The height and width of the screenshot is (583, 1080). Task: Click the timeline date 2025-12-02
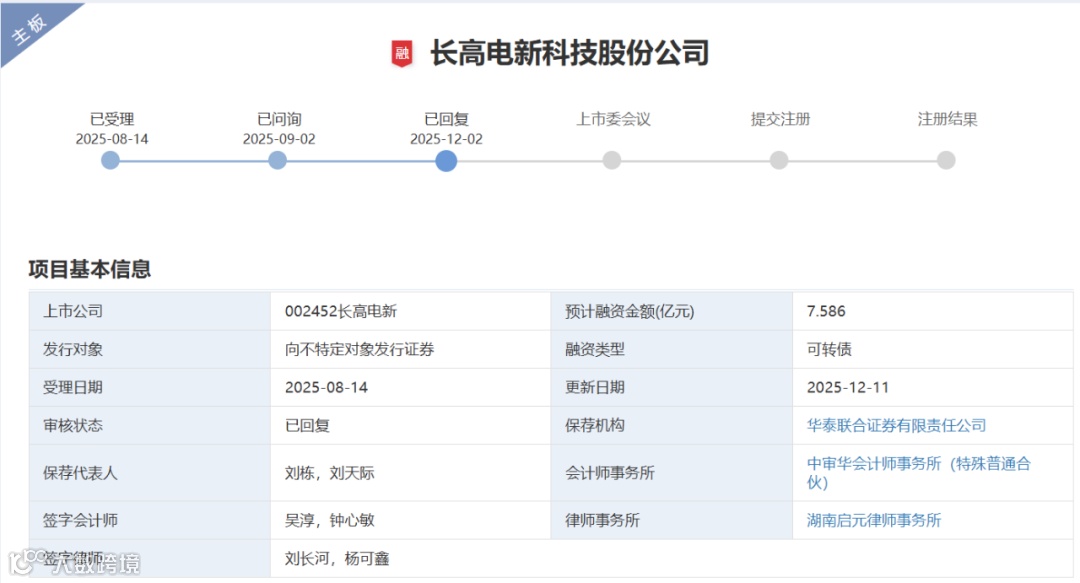446,139
